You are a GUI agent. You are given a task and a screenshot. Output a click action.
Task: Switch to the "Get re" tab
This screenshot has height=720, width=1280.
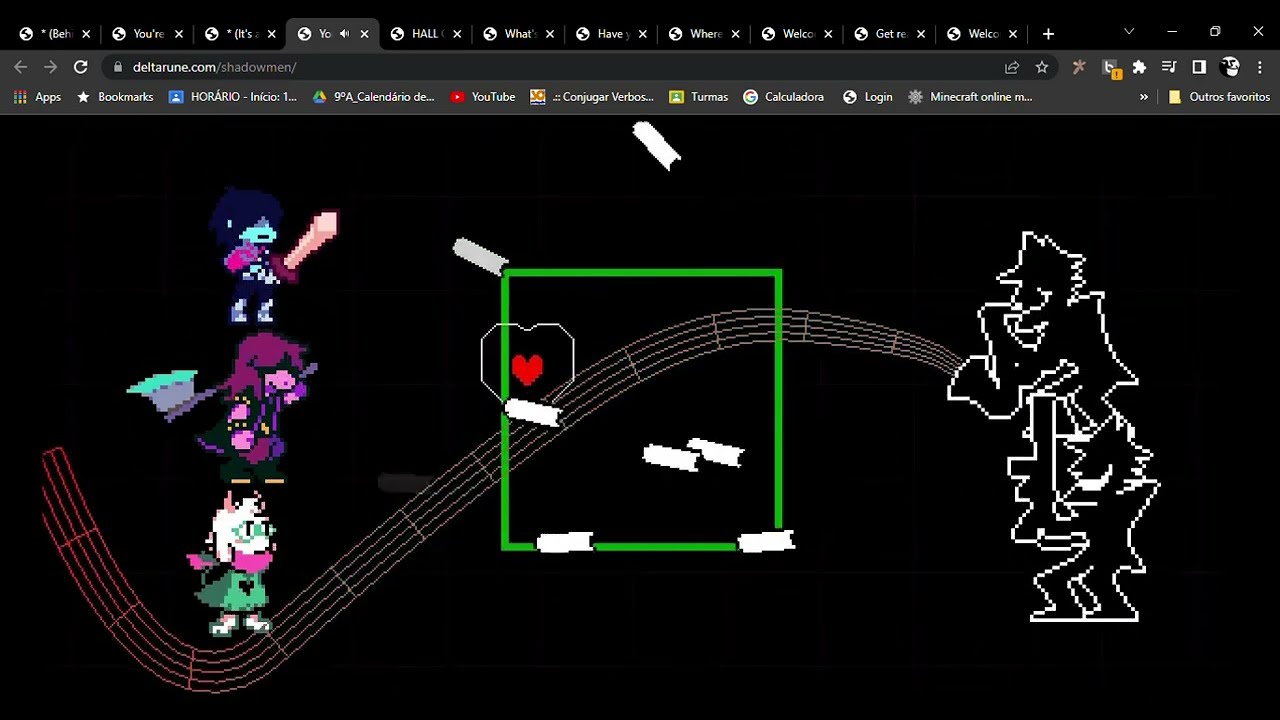[x=889, y=34]
